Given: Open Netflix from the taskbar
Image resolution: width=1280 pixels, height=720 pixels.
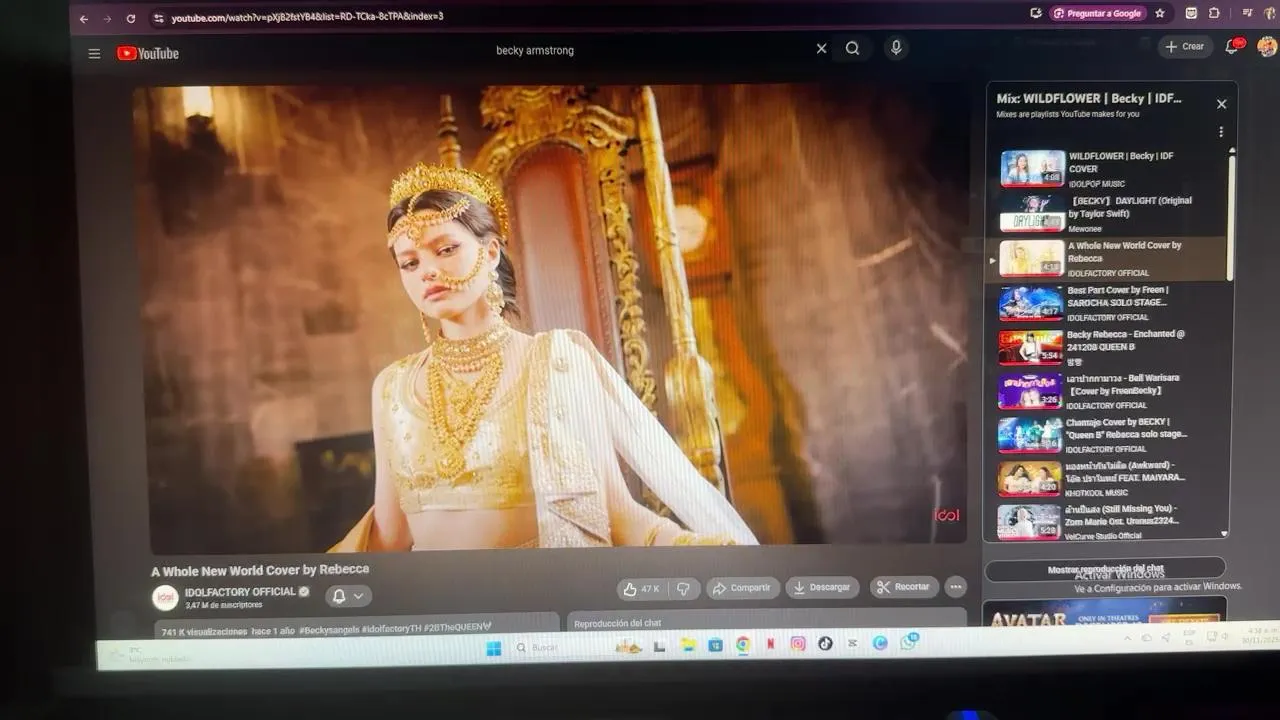Looking at the screenshot, I should tap(770, 645).
